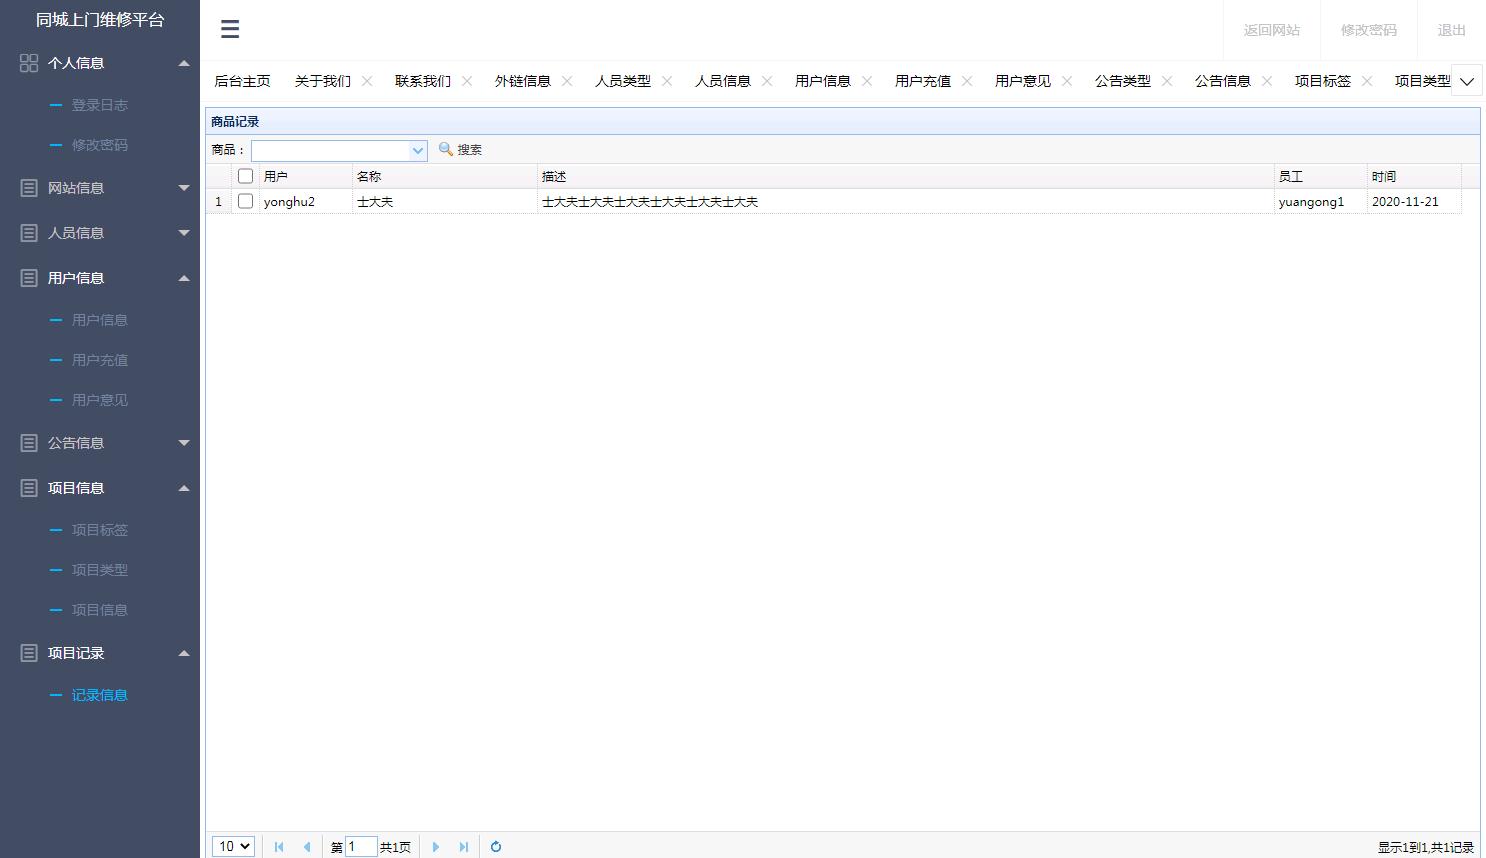The width and height of the screenshot is (1486, 858).
Task: Switch to the 用户充值 tab
Action: (x=923, y=81)
